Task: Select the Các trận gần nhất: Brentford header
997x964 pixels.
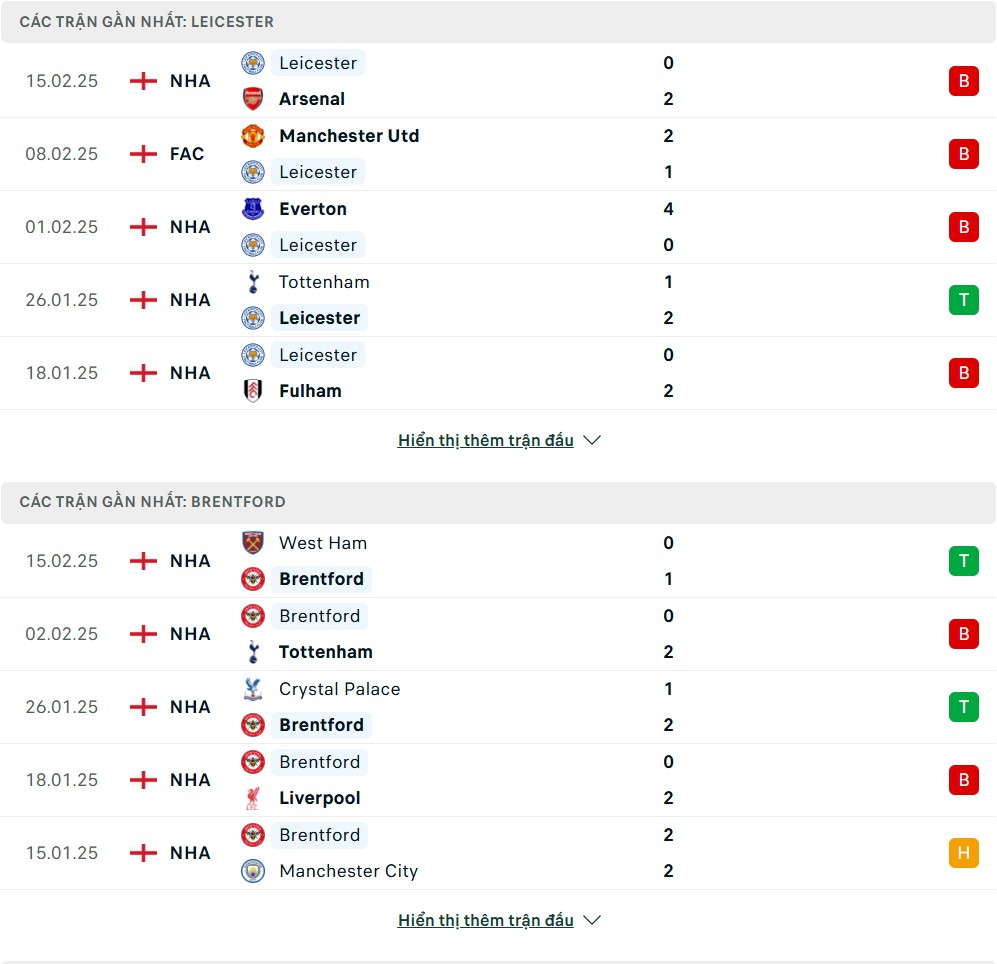Action: [153, 502]
